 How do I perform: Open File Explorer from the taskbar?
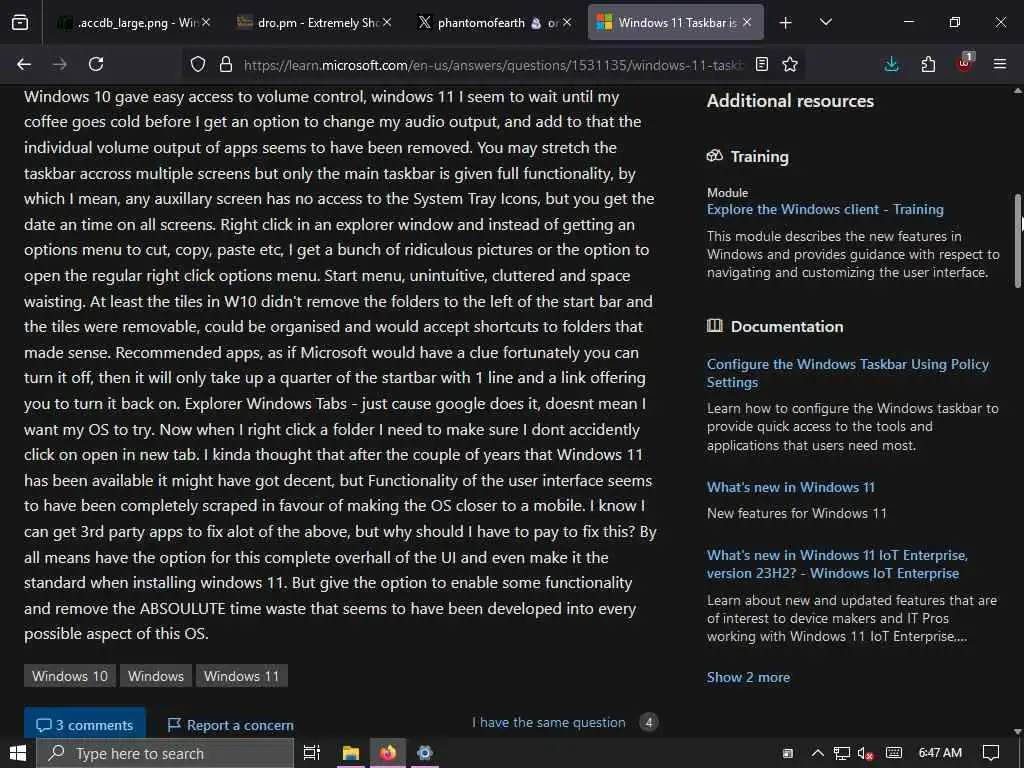351,753
